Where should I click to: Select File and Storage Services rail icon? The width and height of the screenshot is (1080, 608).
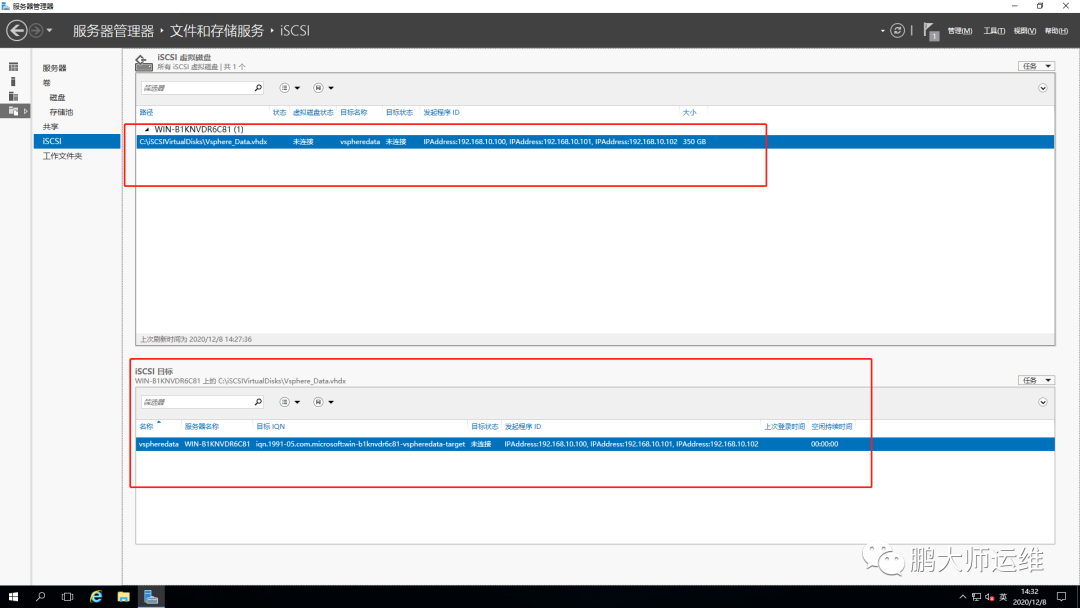[x=14, y=111]
